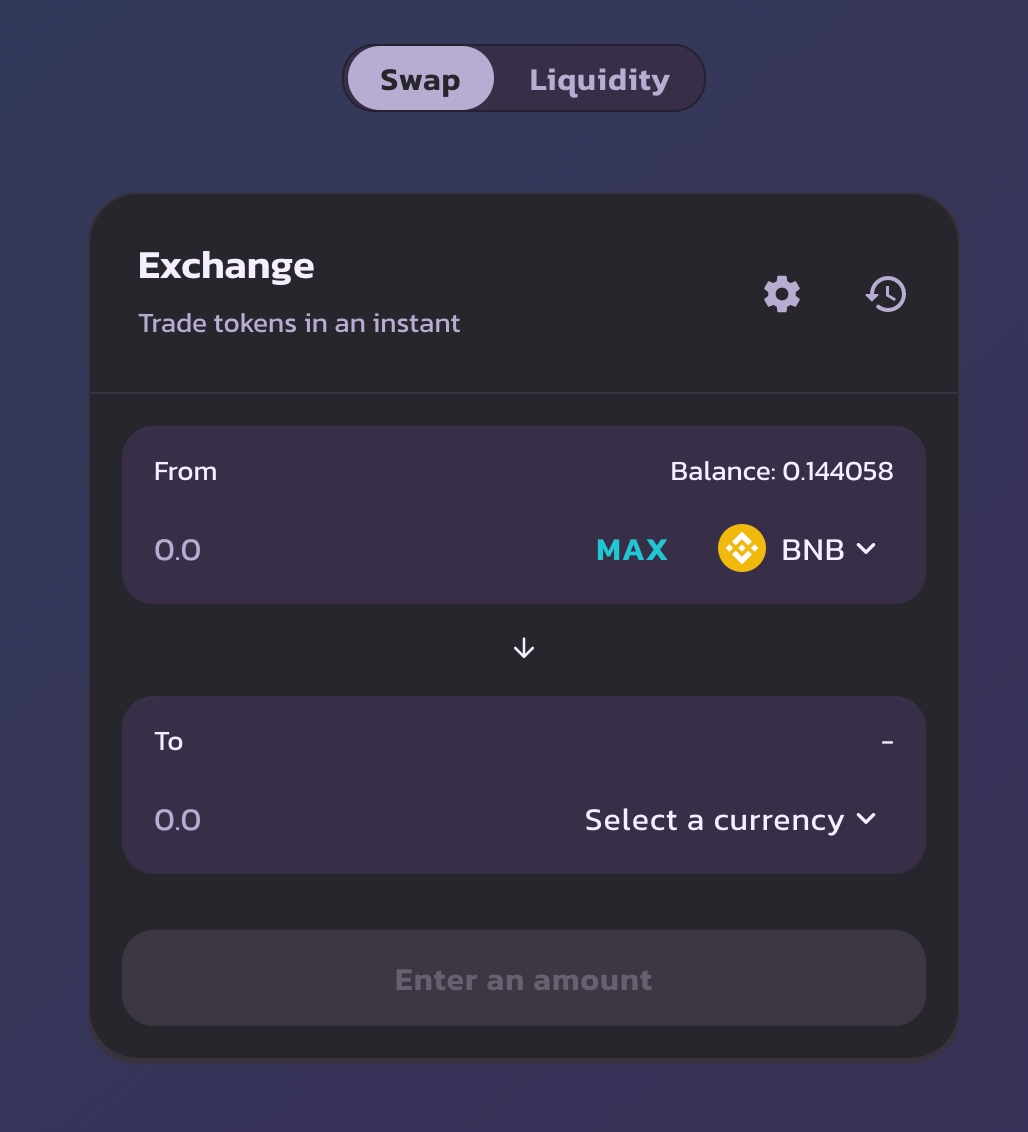The image size is (1028, 1132).
Task: Expand the chevron beside Select a currency
Action: (866, 820)
